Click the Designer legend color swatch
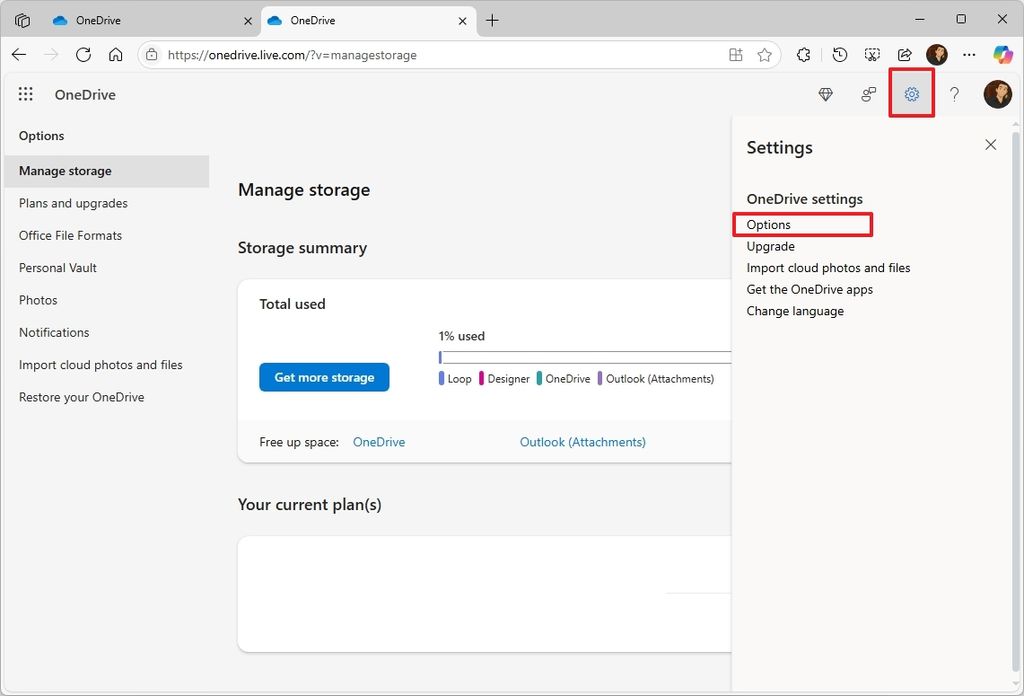Screen dimensions: 1024x696 pos(481,378)
